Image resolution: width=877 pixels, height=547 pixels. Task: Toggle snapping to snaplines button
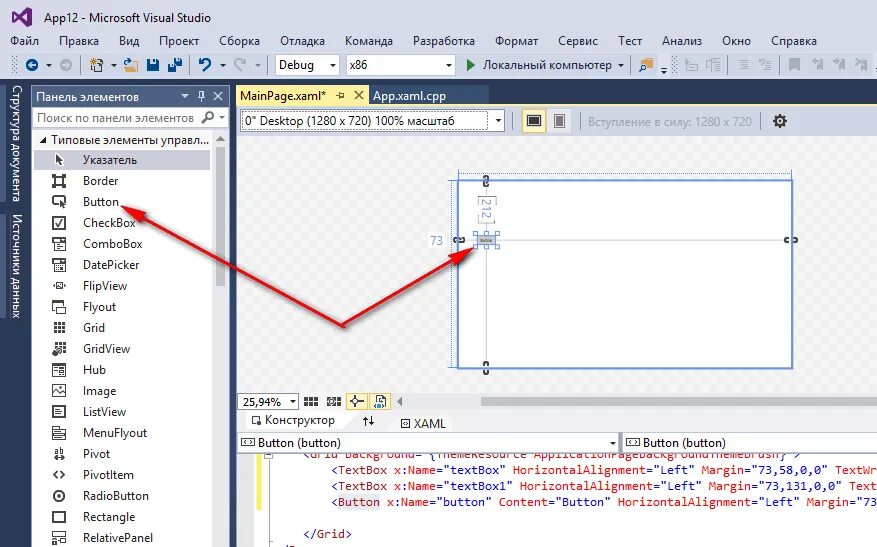point(356,402)
